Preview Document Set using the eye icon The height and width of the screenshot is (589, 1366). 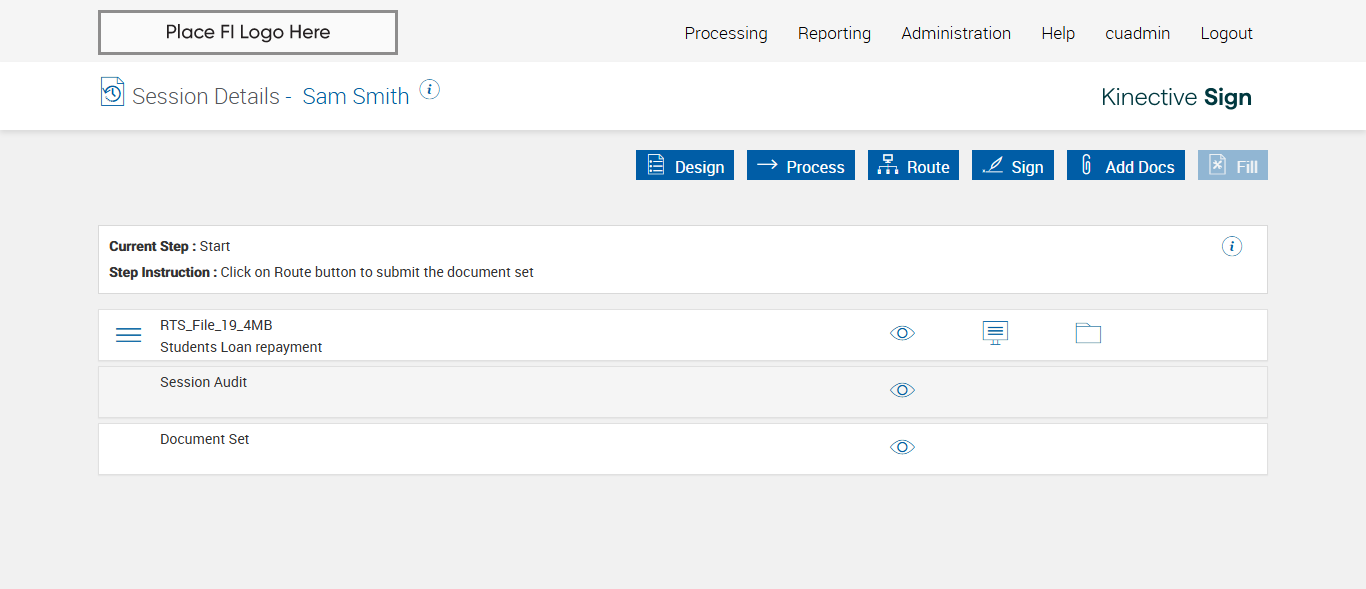[x=902, y=447]
